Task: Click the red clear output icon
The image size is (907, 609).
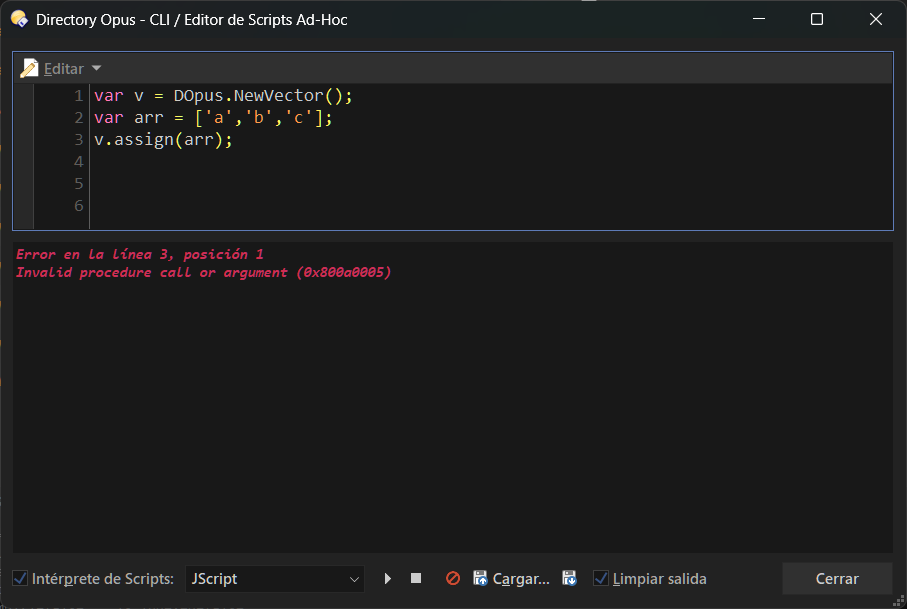Action: tap(452, 578)
